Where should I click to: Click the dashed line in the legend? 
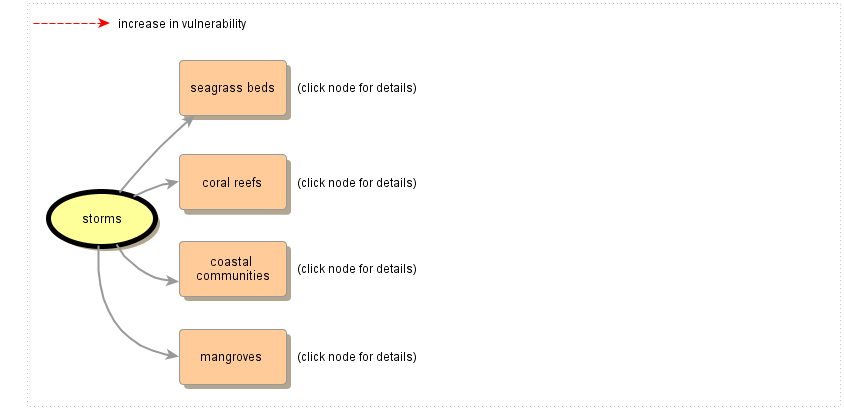point(65,24)
